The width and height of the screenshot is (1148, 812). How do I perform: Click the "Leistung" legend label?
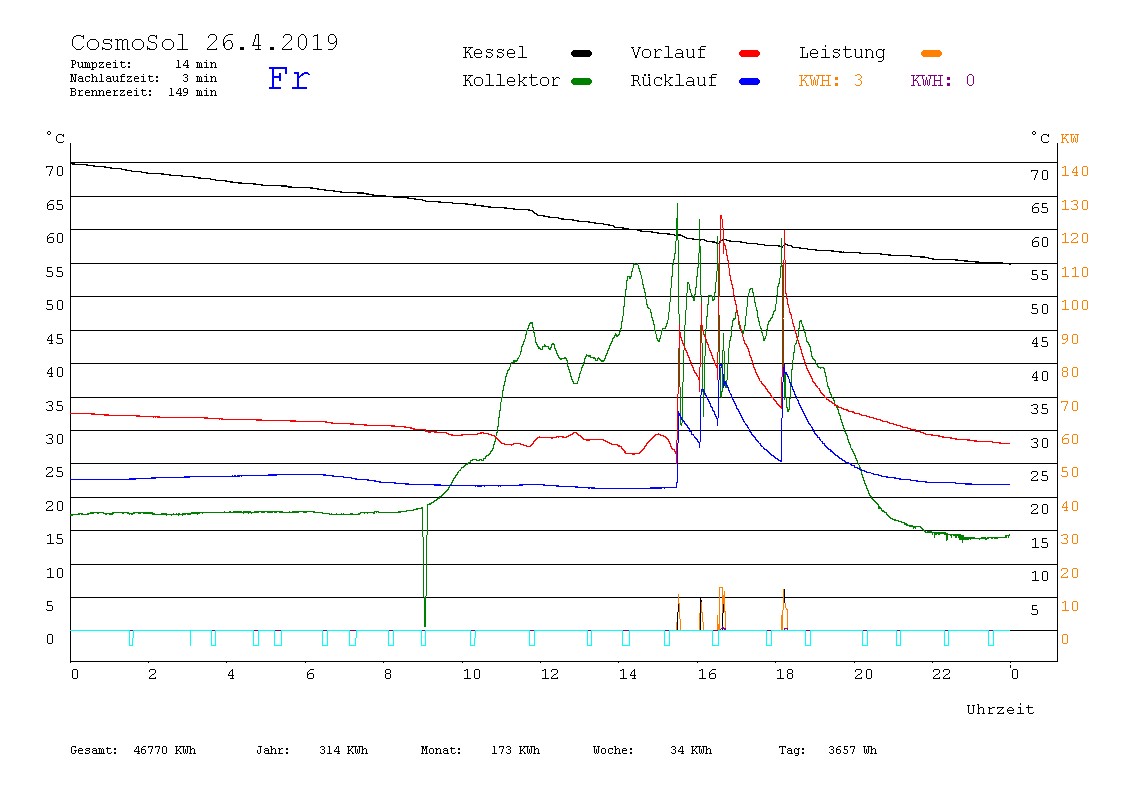(x=842, y=53)
